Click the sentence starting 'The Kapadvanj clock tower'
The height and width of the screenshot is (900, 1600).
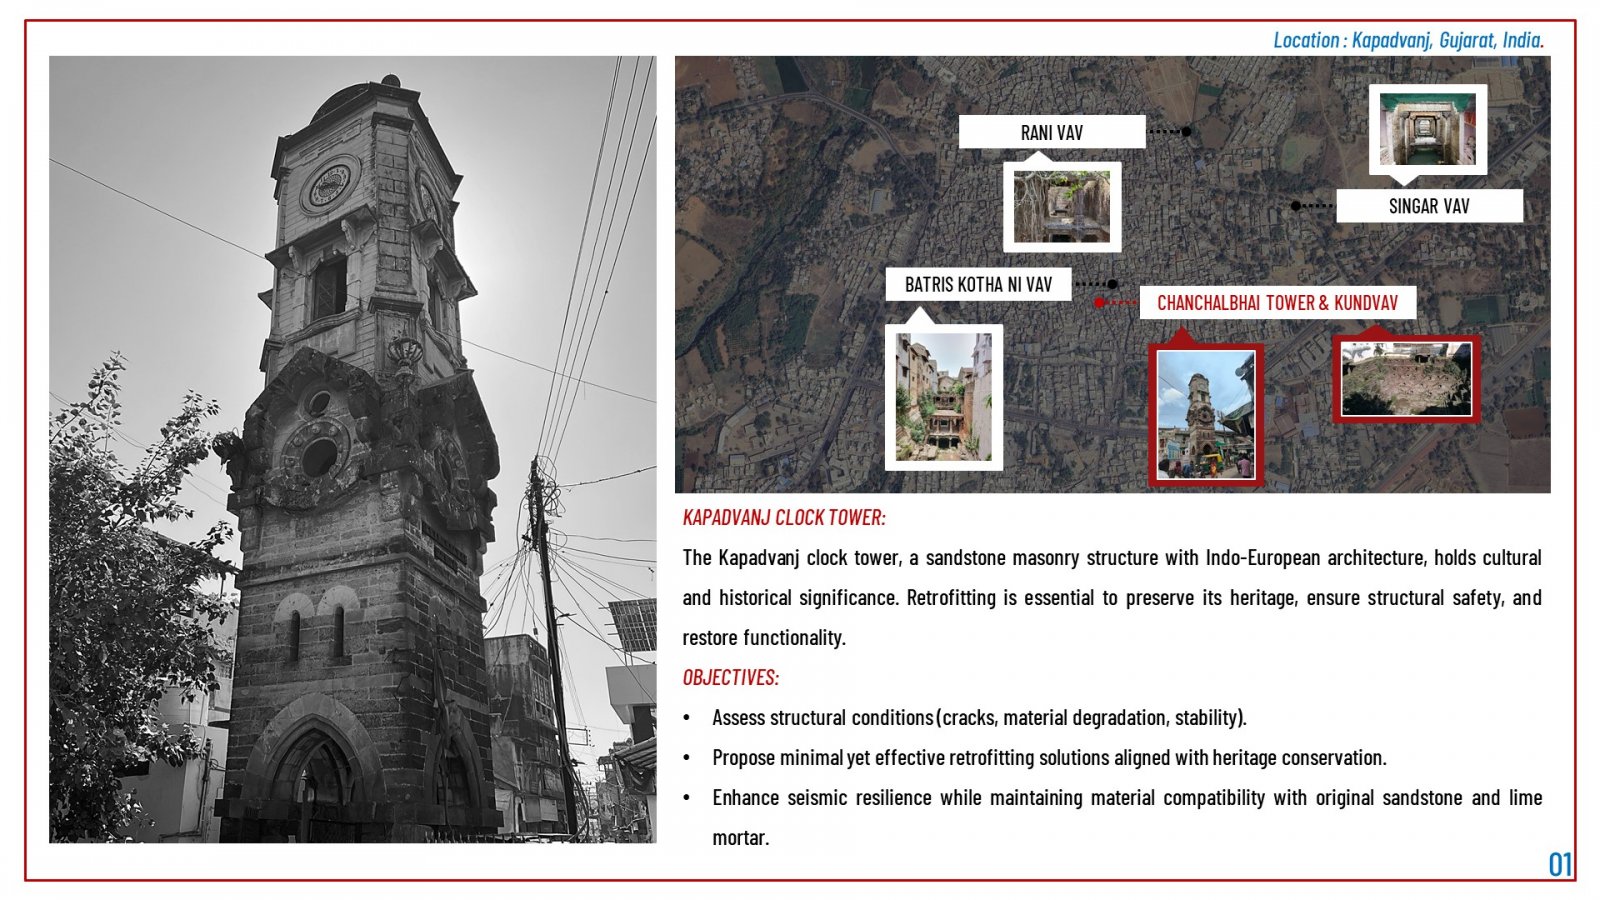point(1112,577)
